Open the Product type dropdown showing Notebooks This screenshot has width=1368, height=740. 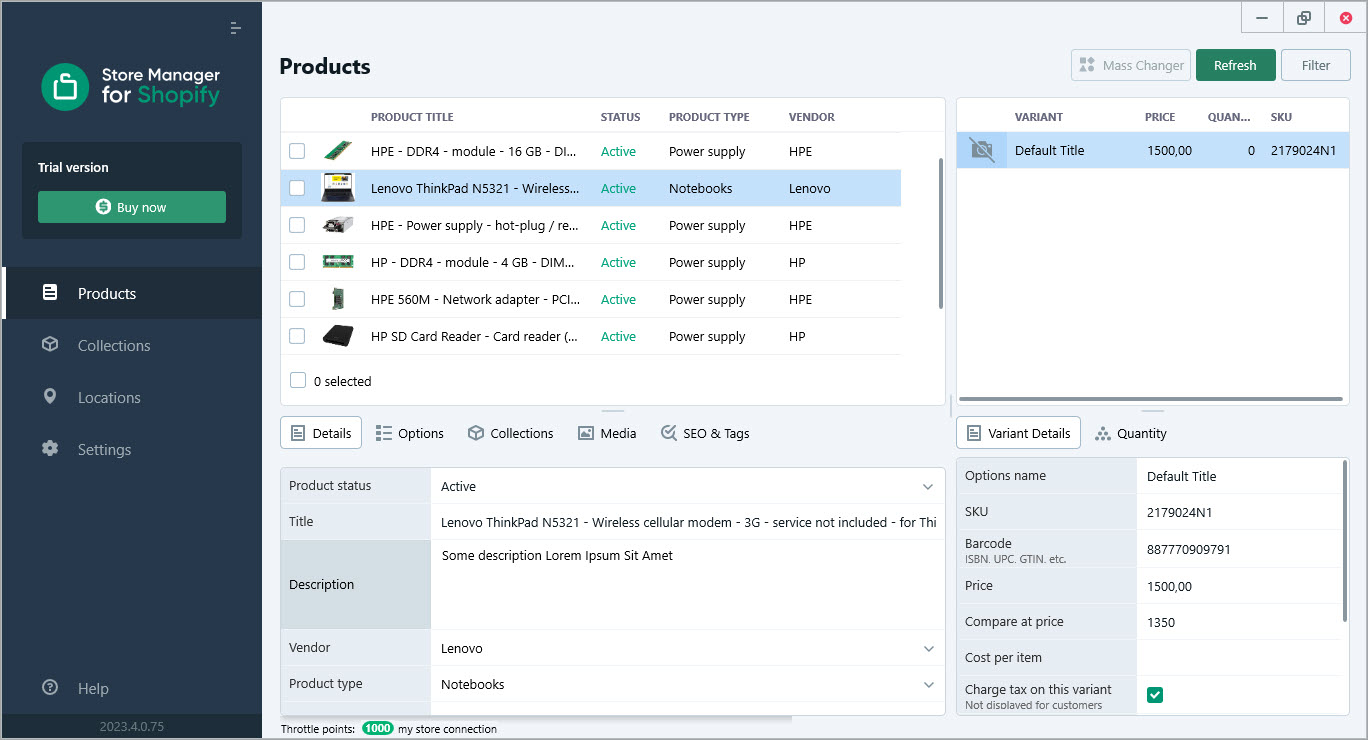[929, 684]
